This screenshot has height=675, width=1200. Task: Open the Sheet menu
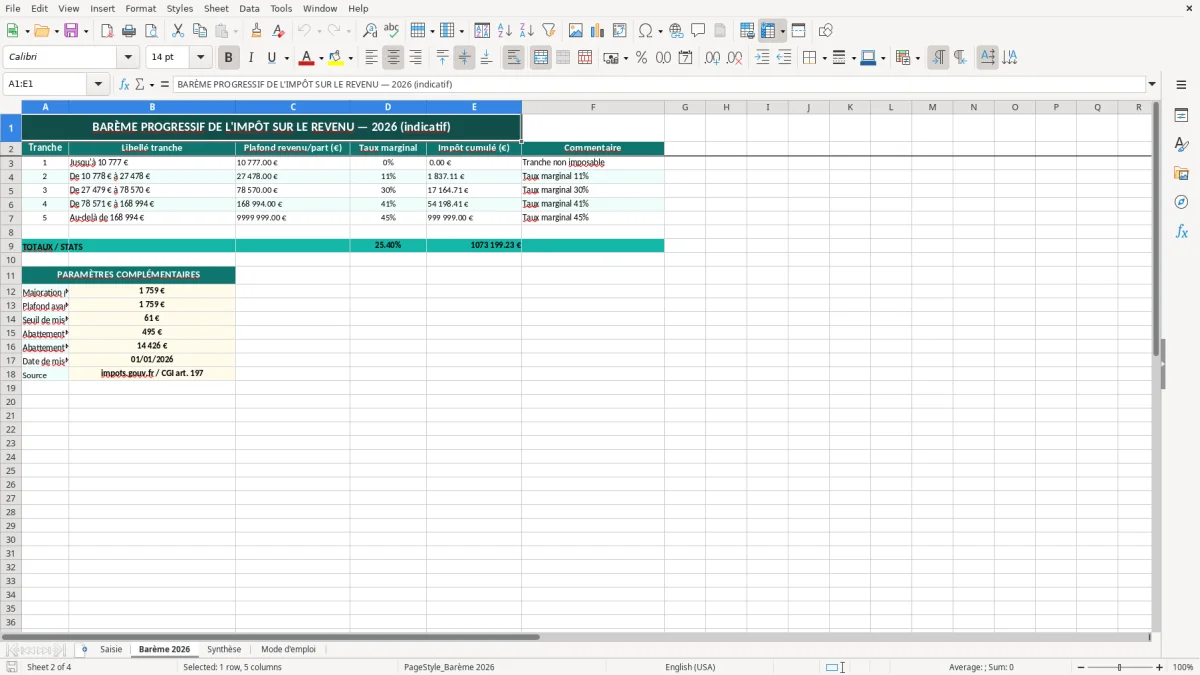pos(216,8)
